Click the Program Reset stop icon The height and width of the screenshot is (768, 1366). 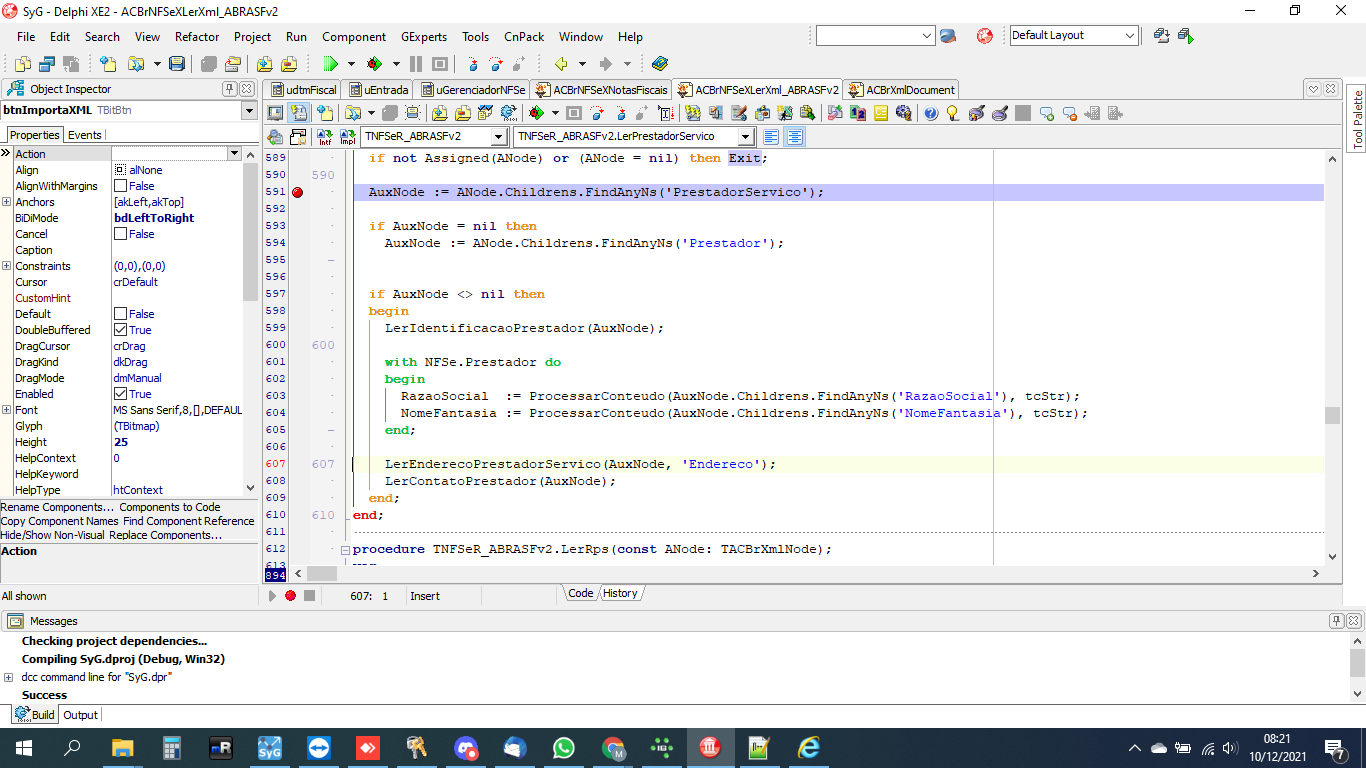[439, 64]
